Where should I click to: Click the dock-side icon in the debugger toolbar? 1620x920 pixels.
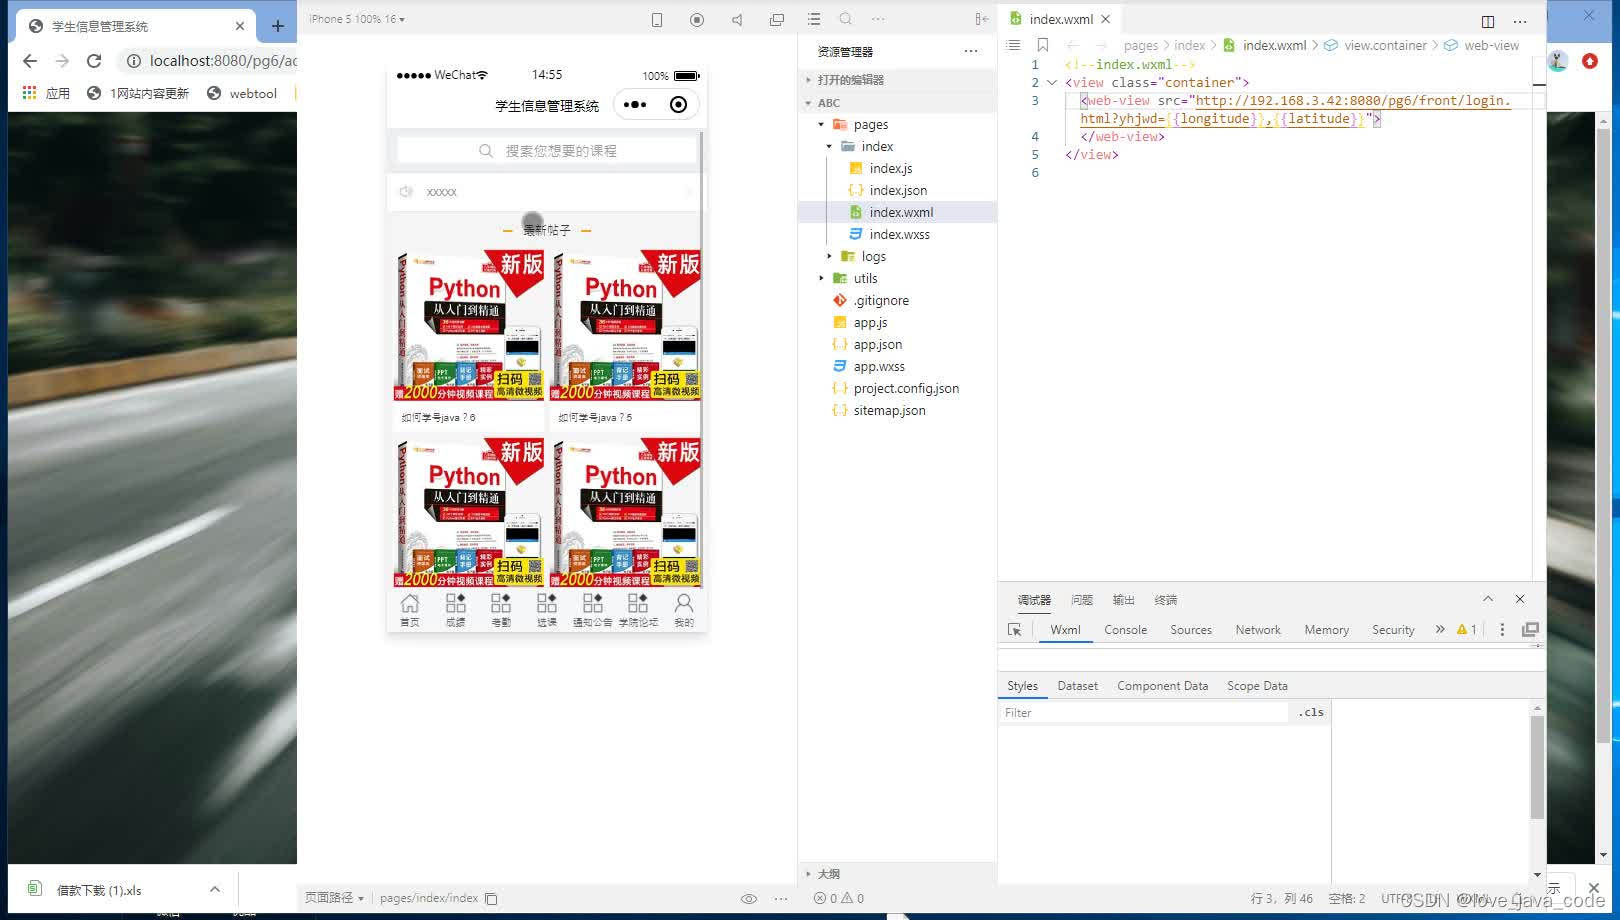(x=1530, y=630)
